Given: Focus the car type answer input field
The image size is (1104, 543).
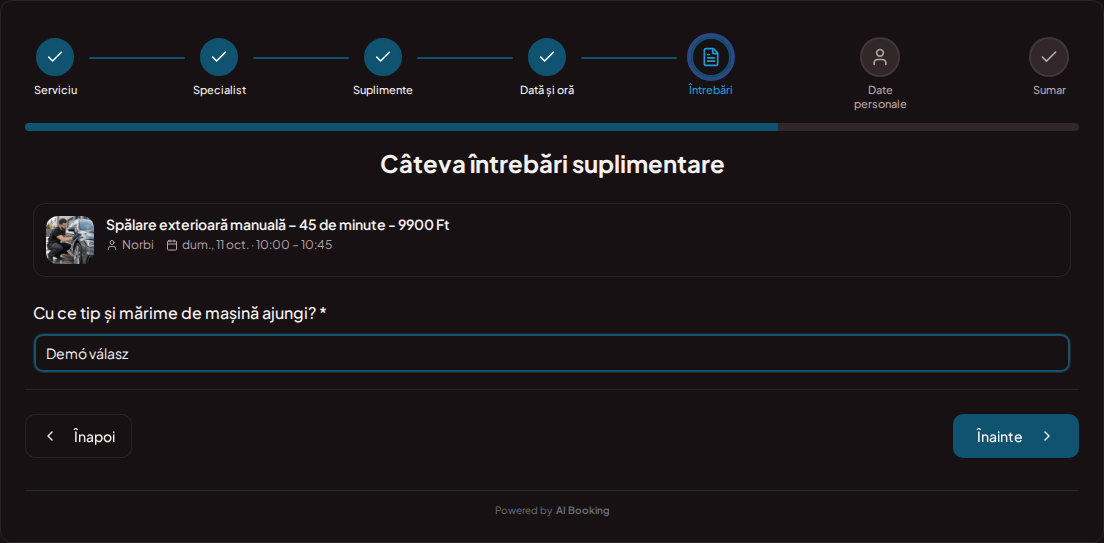Looking at the screenshot, I should click(x=551, y=353).
